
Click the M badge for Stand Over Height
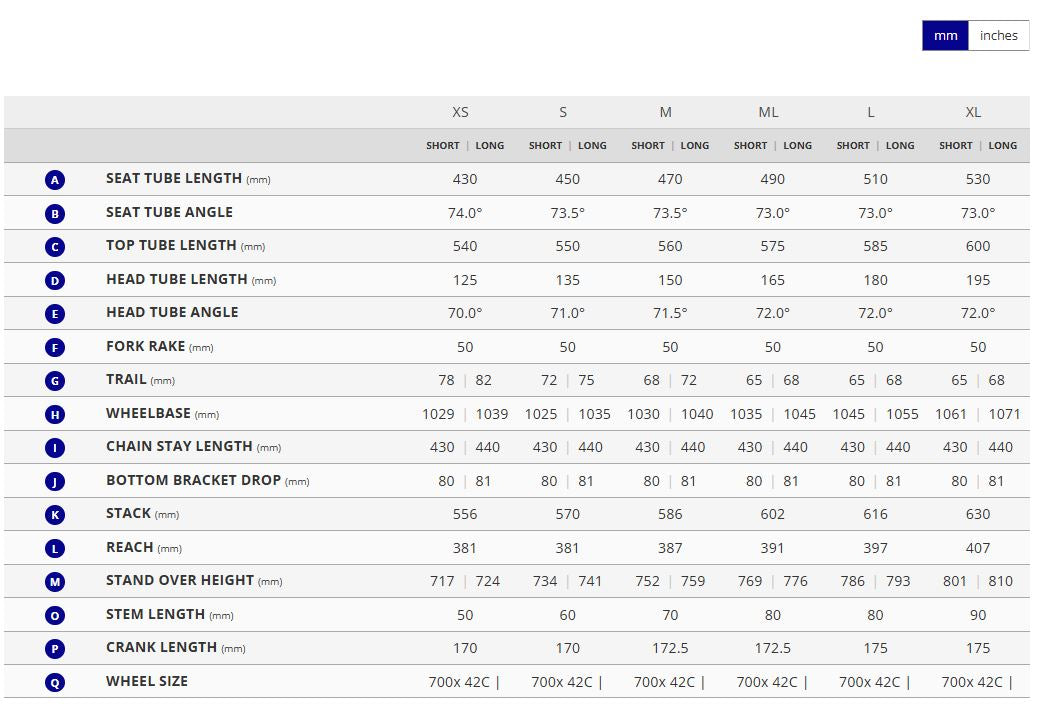55,582
